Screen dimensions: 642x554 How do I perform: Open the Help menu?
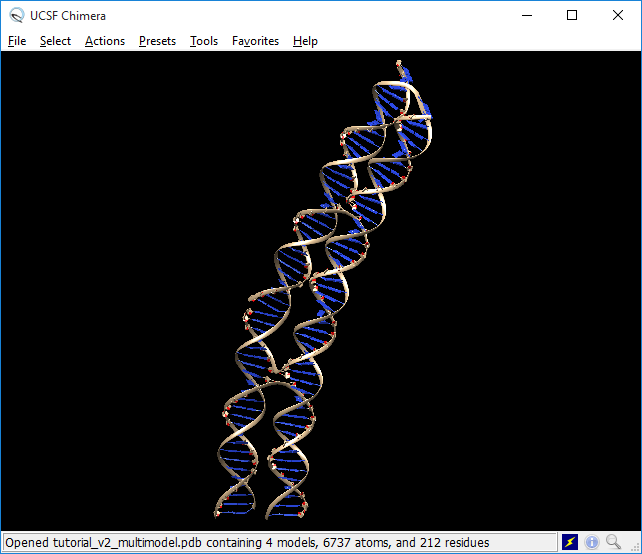pos(305,41)
